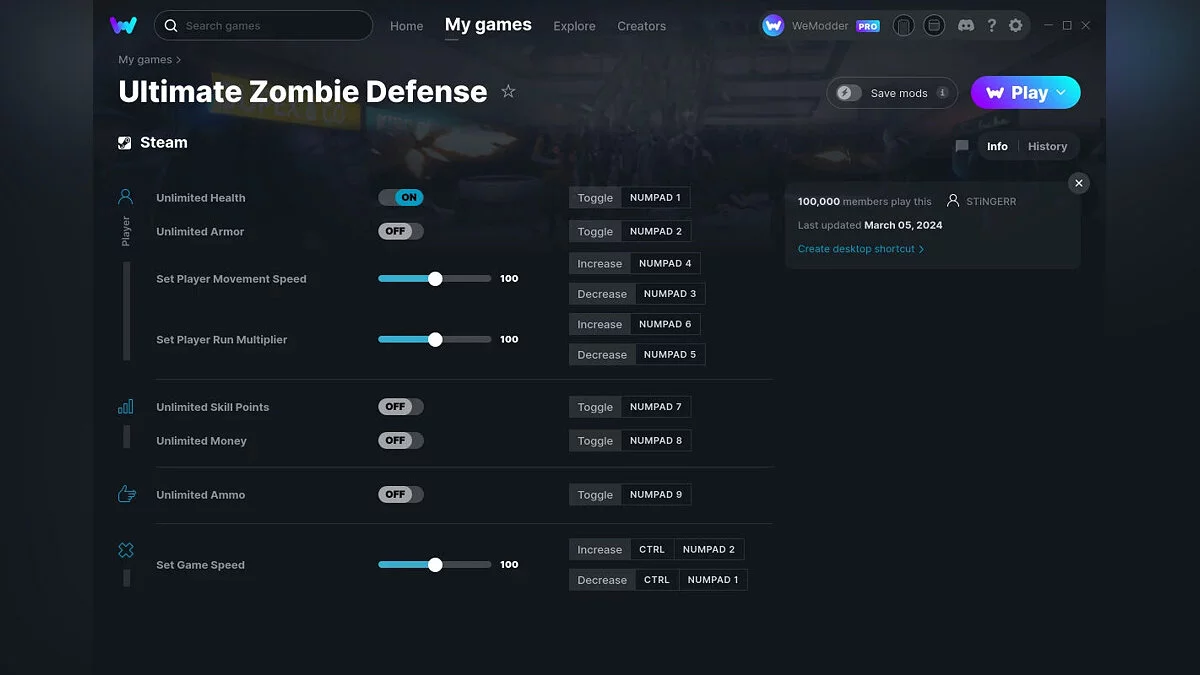Open the settings gear icon
Viewport: 1200px width, 675px height.
pyautogui.click(x=1016, y=25)
